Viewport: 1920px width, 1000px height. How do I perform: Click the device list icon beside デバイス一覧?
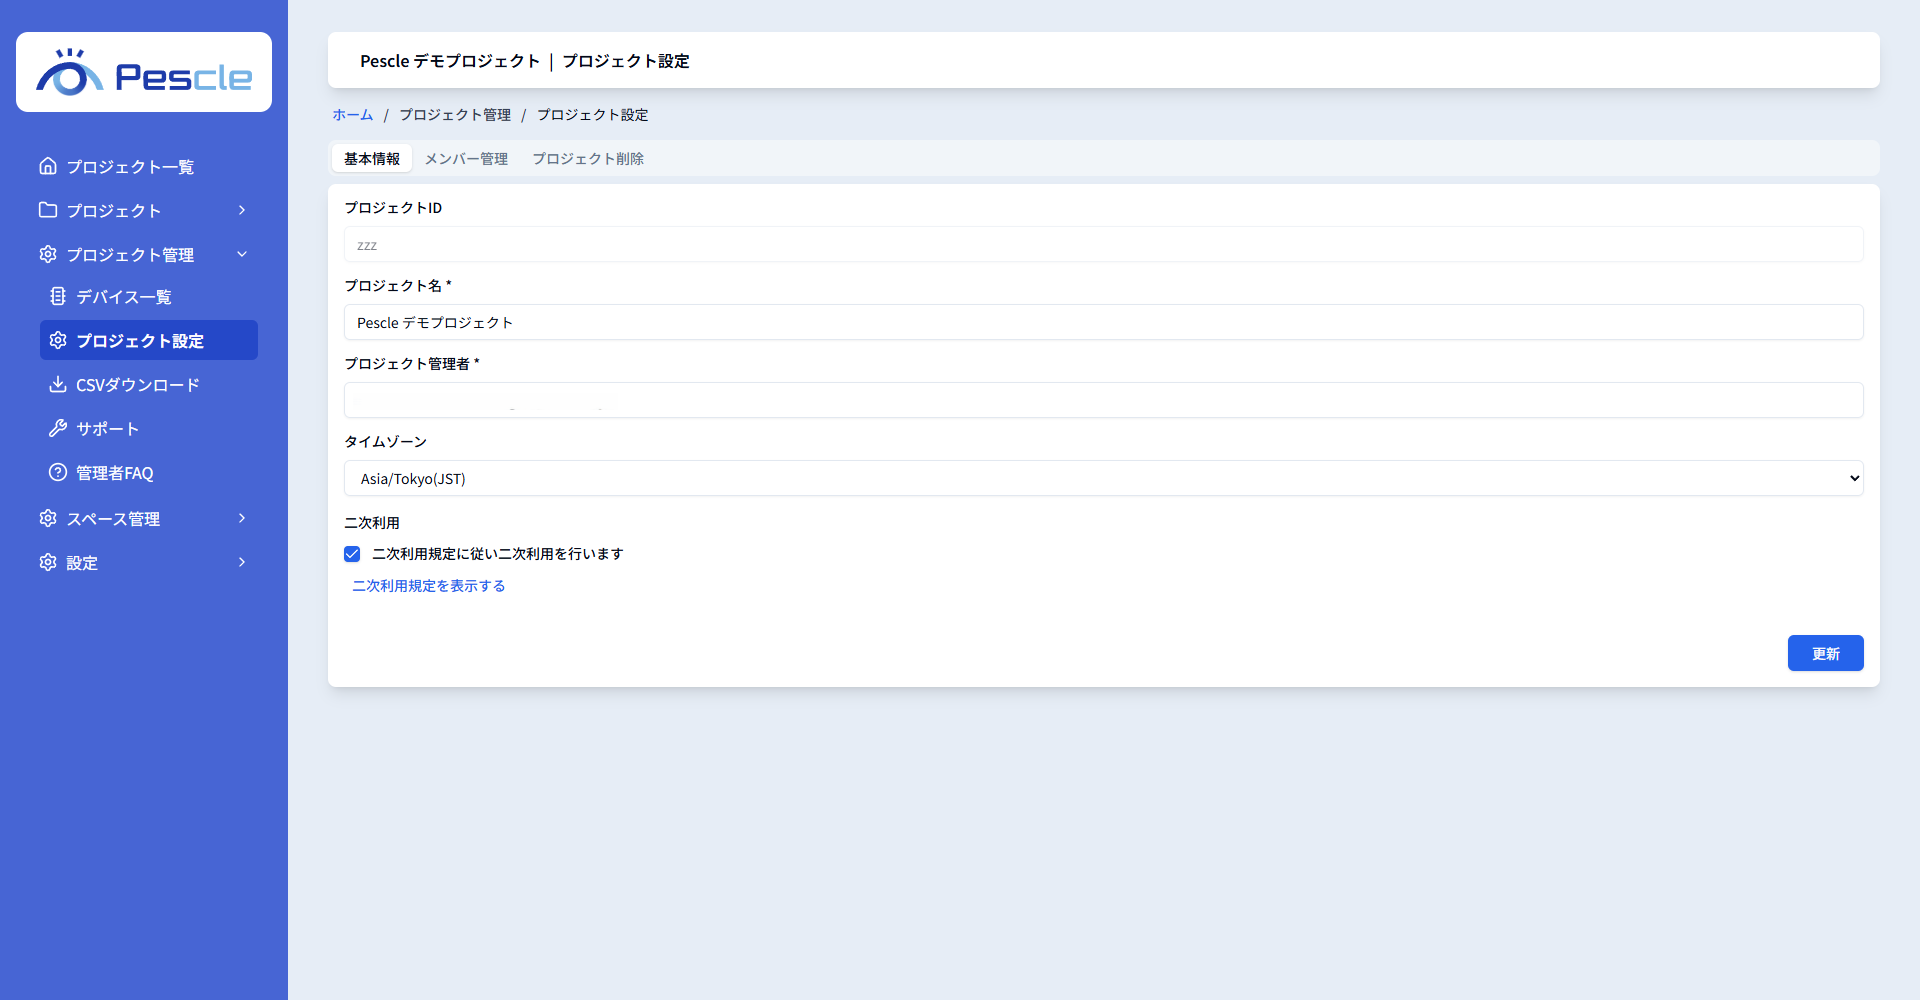pyautogui.click(x=58, y=296)
